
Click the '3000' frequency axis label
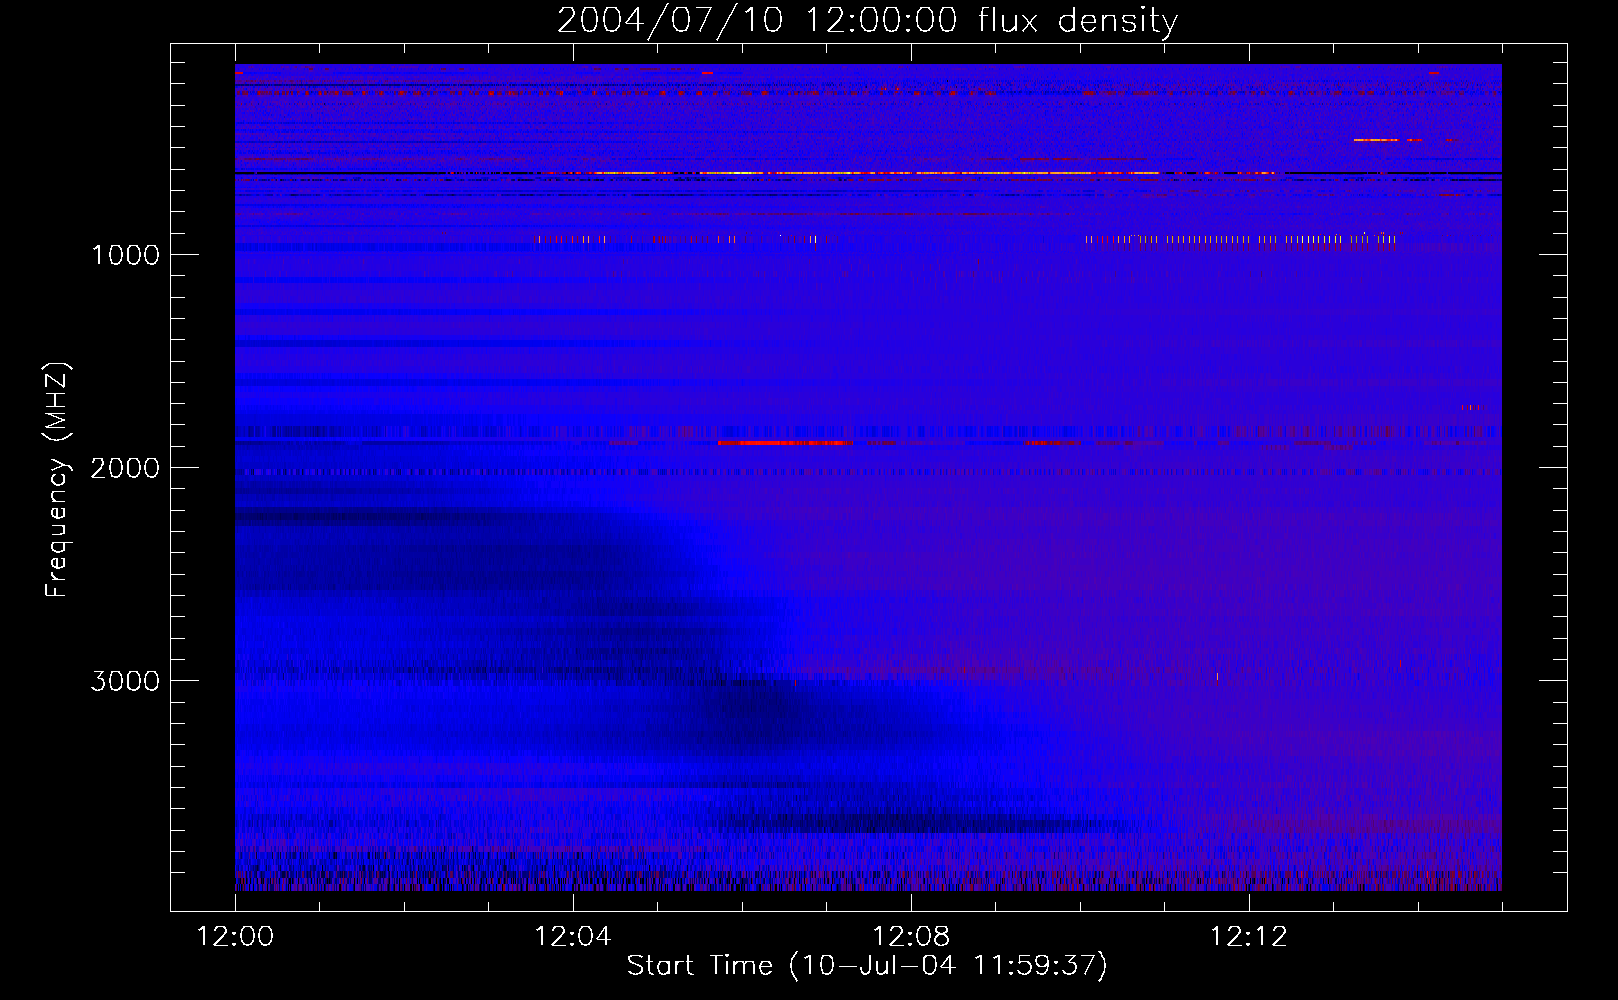[125, 681]
